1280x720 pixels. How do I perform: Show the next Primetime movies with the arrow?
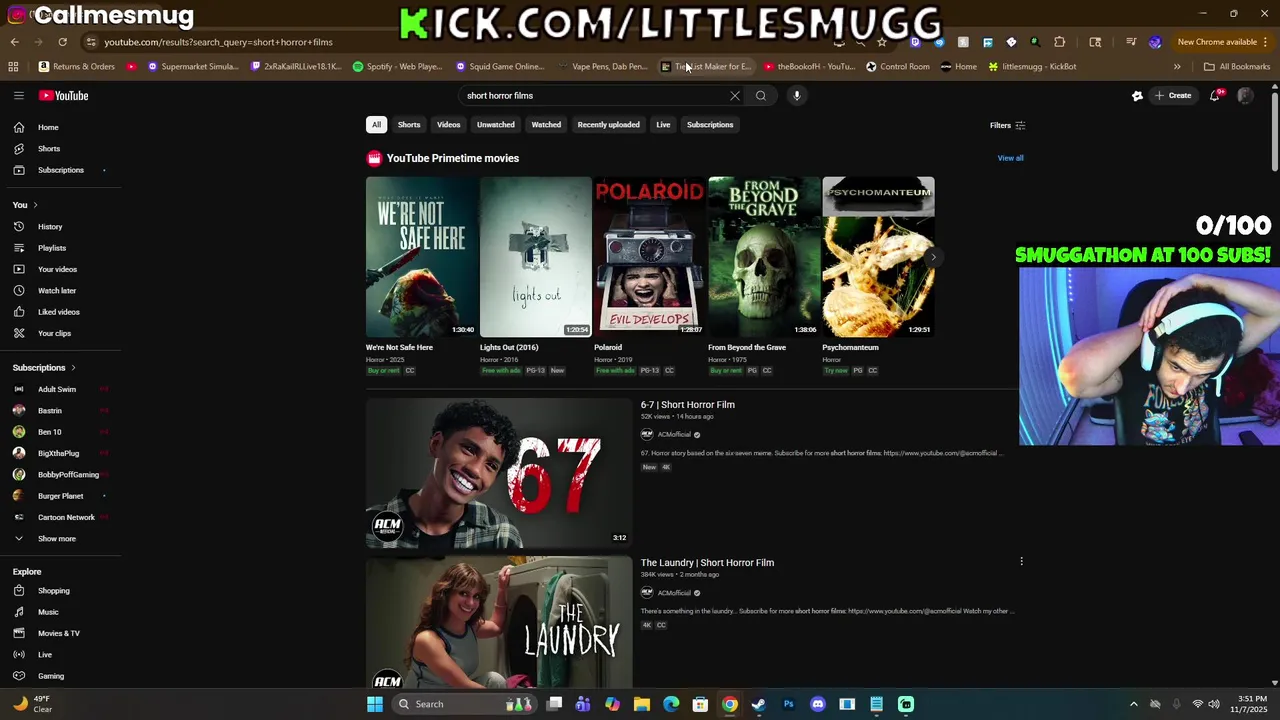[933, 257]
